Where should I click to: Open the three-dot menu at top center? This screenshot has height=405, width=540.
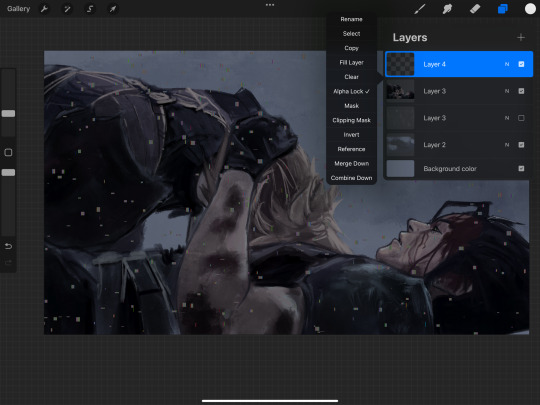click(270, 5)
